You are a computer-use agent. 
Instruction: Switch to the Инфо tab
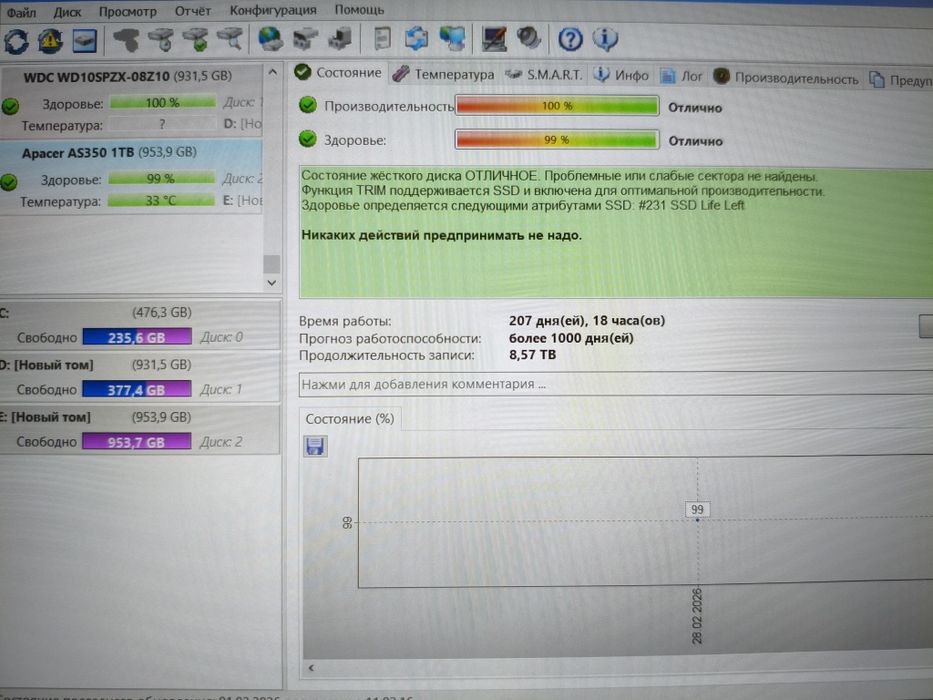click(621, 75)
